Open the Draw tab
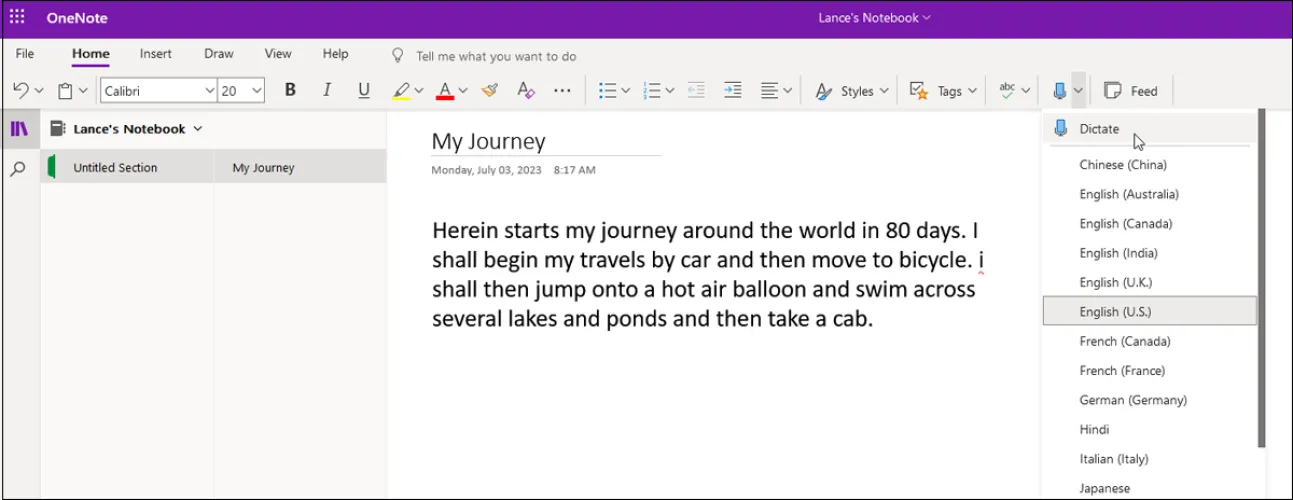This screenshot has height=500, width=1293. (218, 54)
